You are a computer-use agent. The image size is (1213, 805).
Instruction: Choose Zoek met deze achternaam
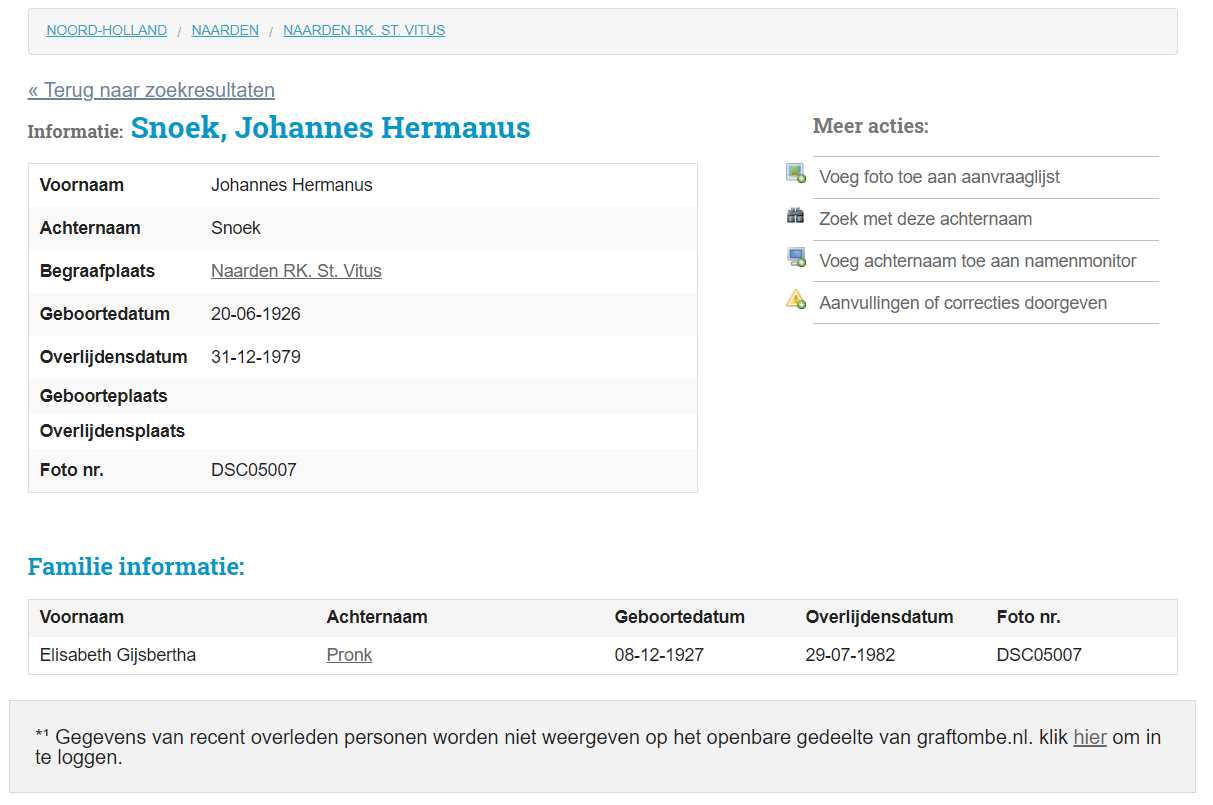tap(925, 219)
